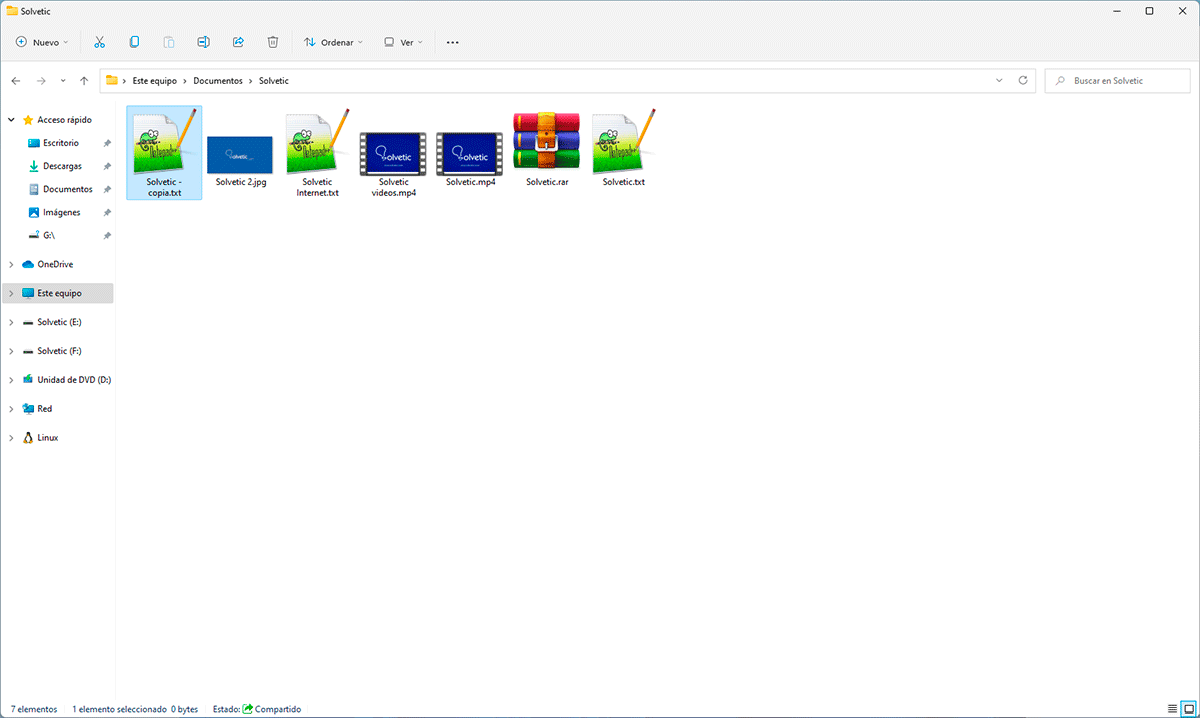1200x718 pixels.
Task: Click the Buscar en Solvetic field
Action: [1118, 80]
